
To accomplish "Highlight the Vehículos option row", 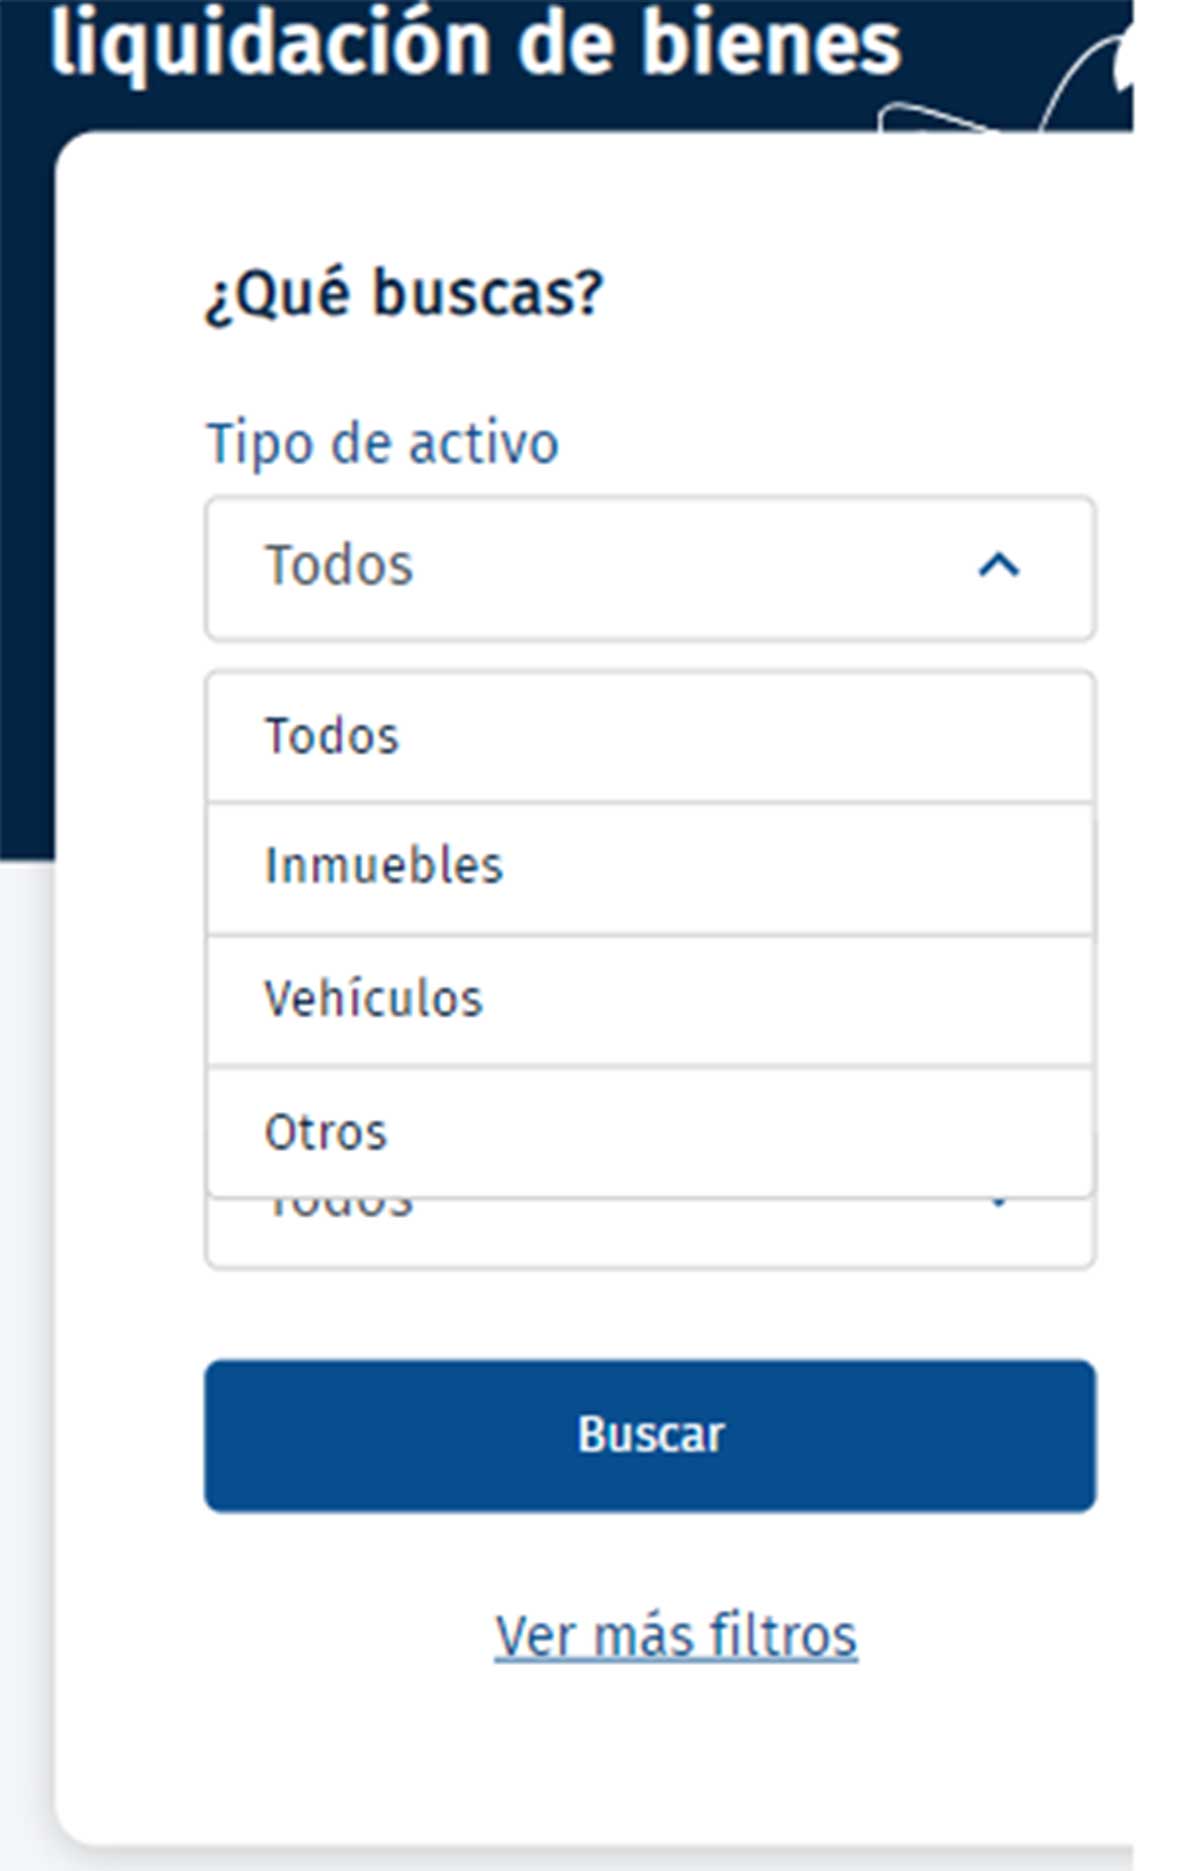I will pos(650,996).
